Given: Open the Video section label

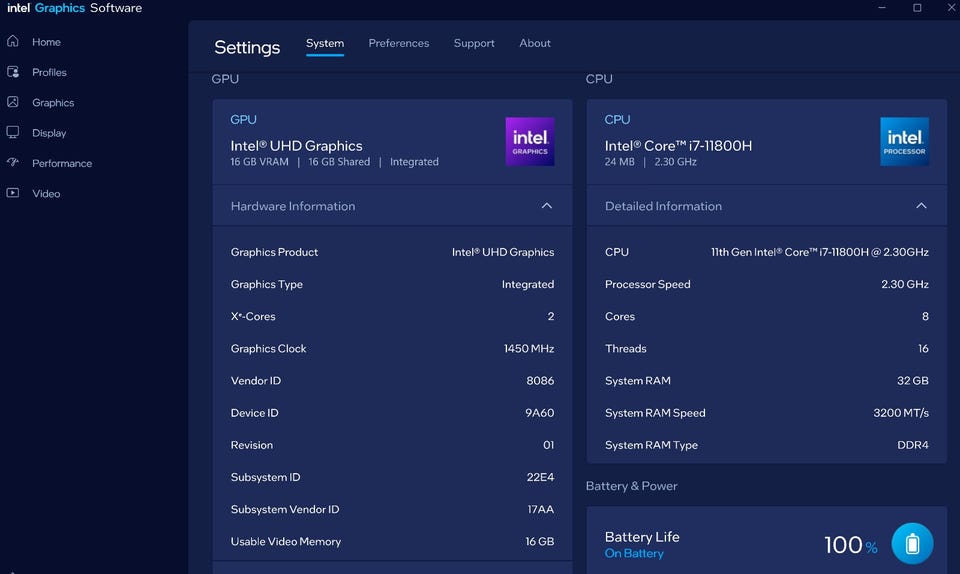Looking at the screenshot, I should [46, 193].
